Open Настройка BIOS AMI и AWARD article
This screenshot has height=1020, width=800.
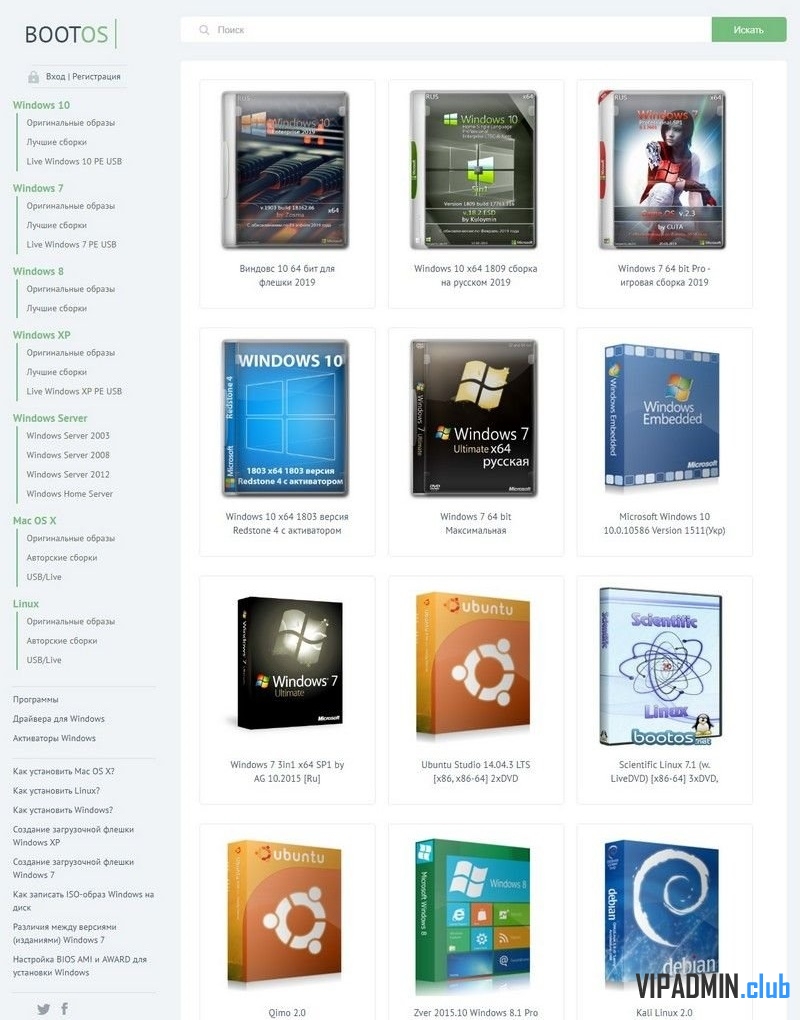coord(80,966)
